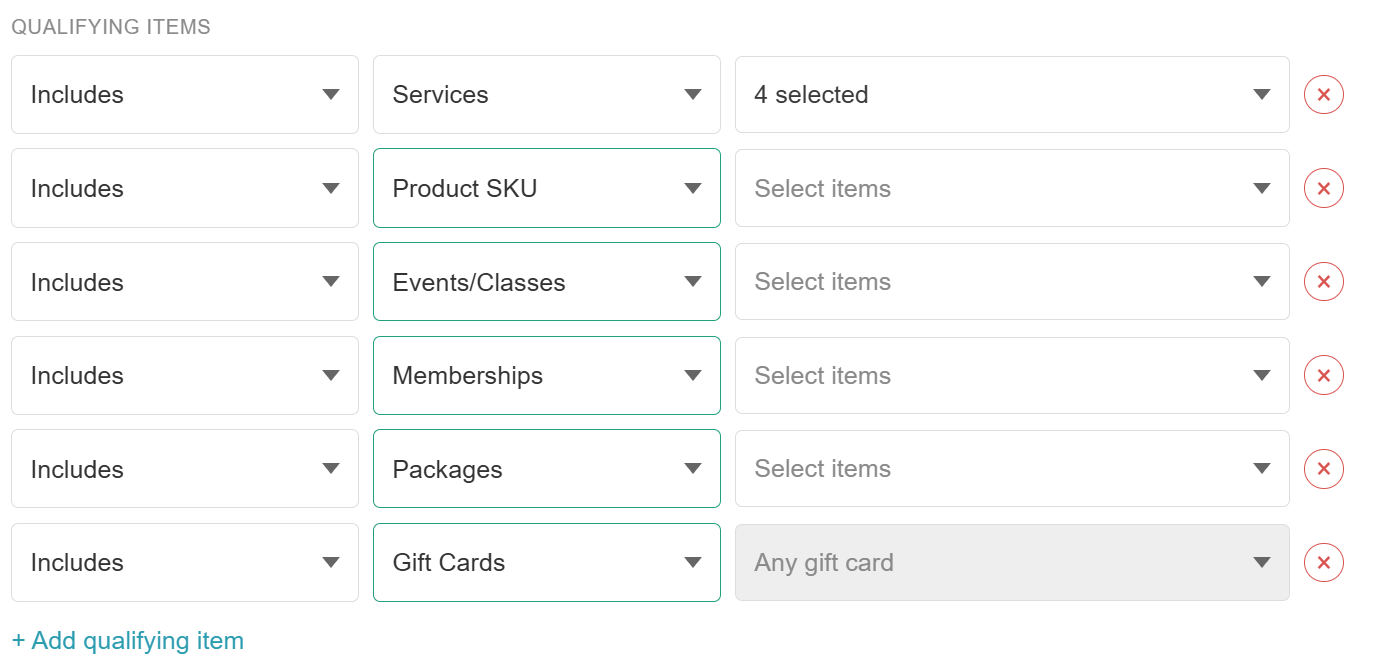The image size is (1379, 665).
Task: Open Select items dropdown for Product SKU
Action: point(1012,188)
